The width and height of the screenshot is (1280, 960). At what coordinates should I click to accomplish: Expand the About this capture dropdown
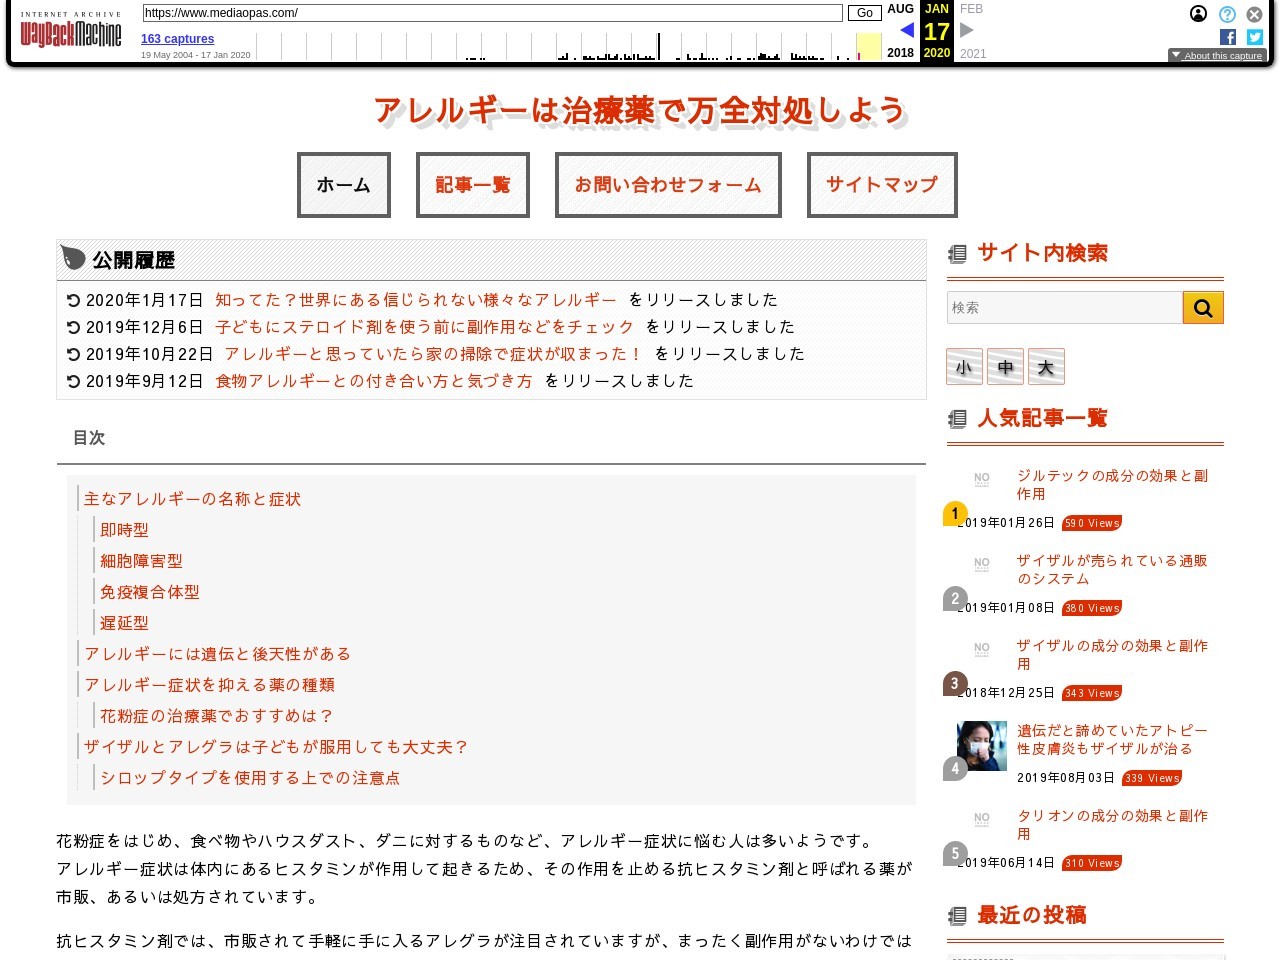pos(1217,56)
